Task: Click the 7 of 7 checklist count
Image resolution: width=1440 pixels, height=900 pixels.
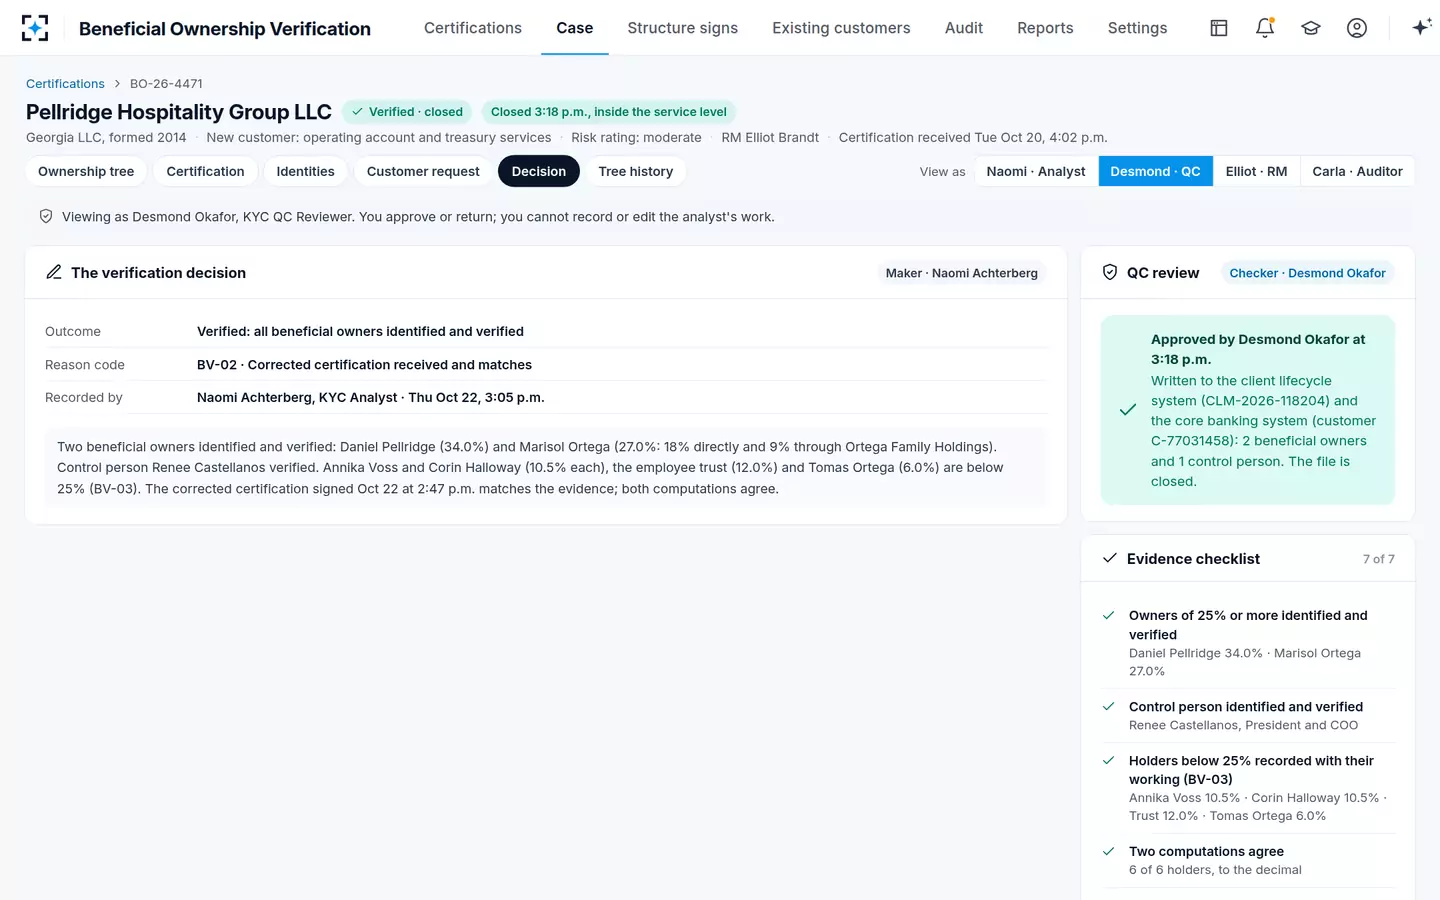Action: point(1379,559)
